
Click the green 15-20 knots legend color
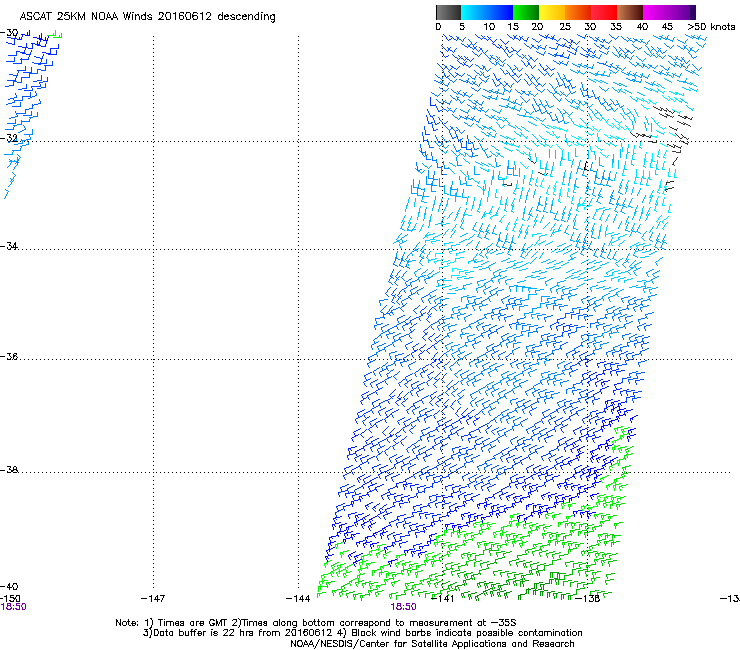point(526,12)
